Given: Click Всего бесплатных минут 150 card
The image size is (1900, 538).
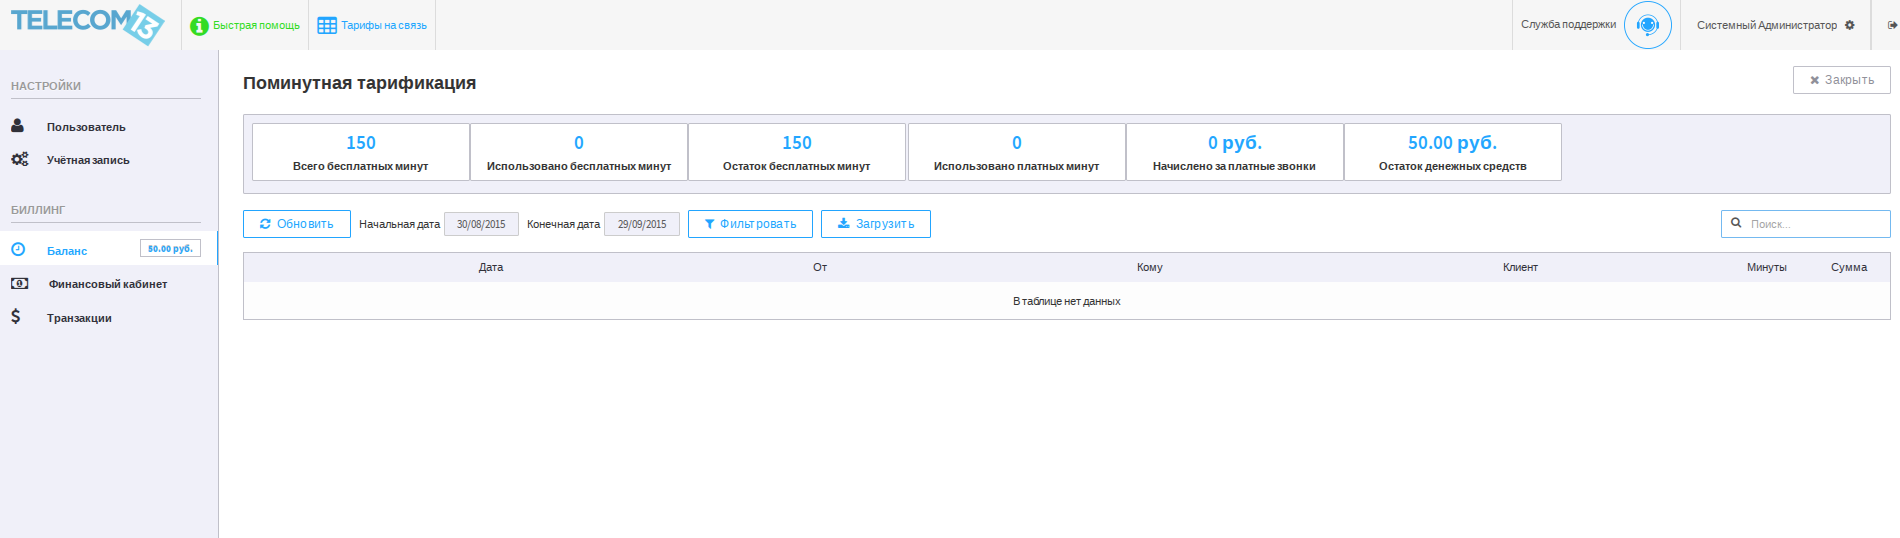Looking at the screenshot, I should click(361, 152).
